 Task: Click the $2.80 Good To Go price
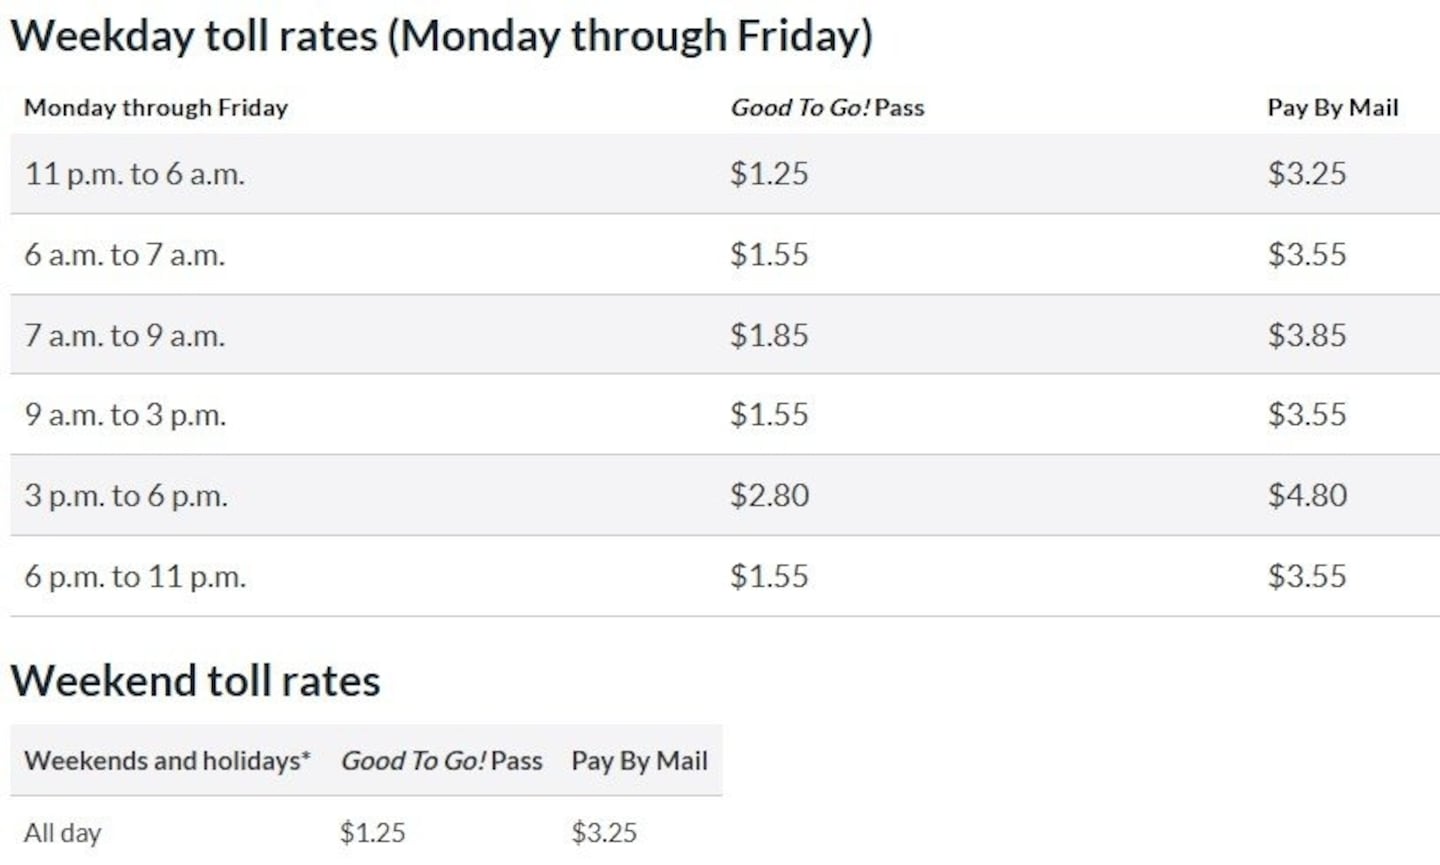(x=769, y=496)
